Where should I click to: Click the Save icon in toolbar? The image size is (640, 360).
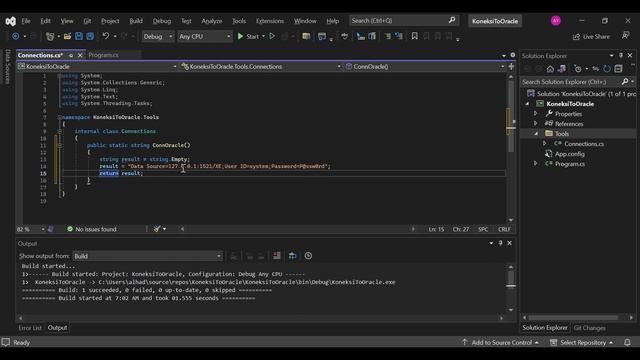(x=79, y=36)
